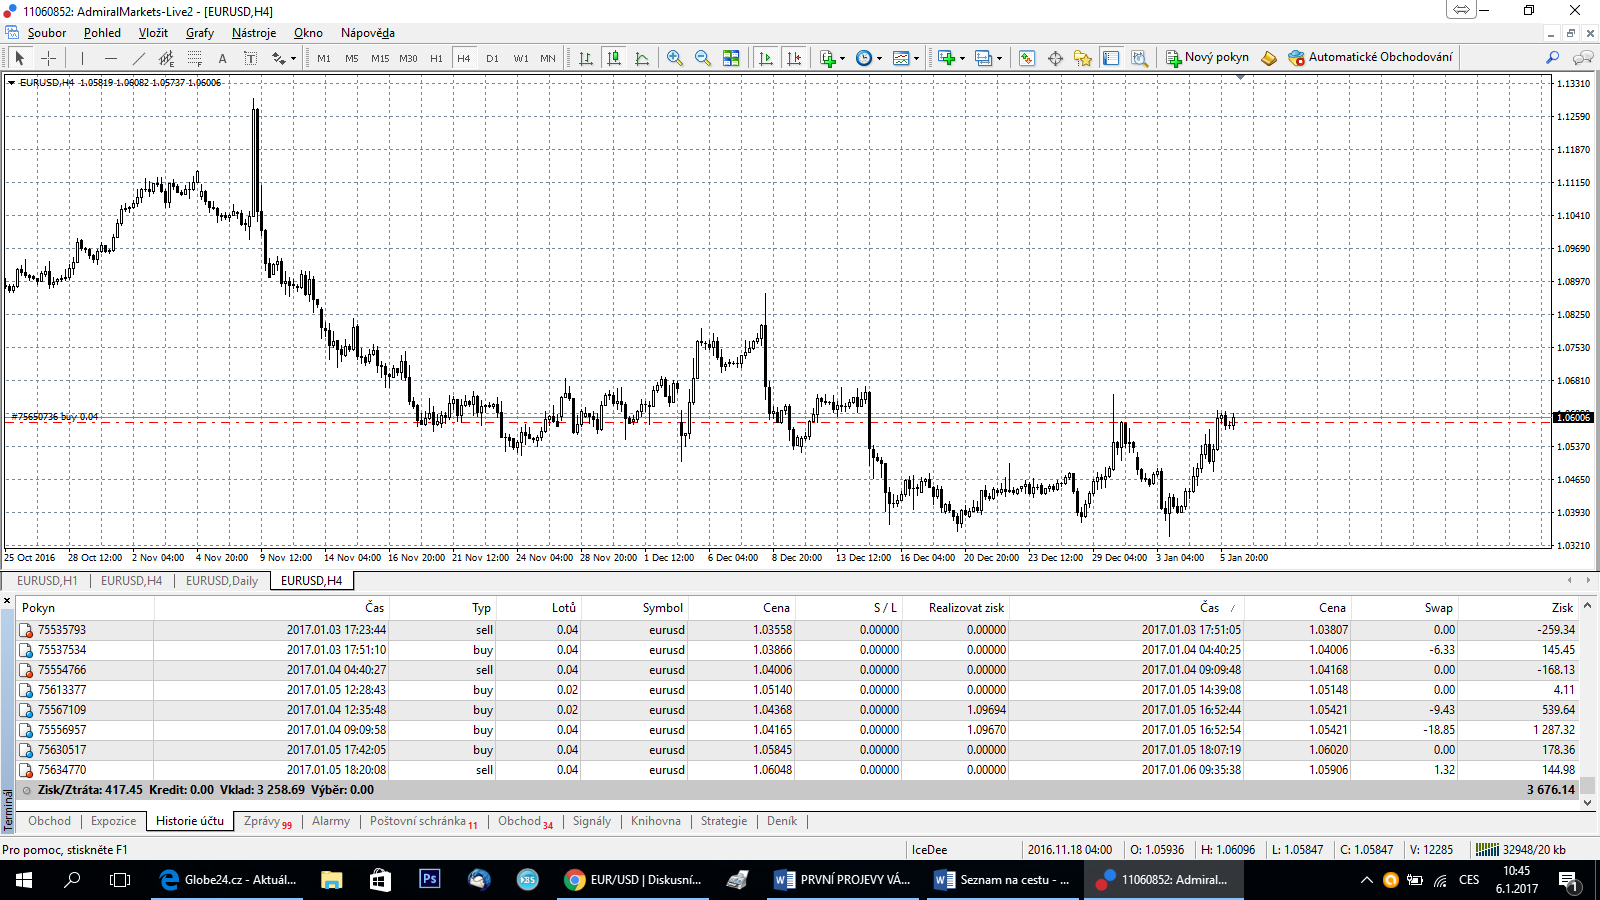Click the Nový pokyn button
The width and height of the screenshot is (1600, 900).
1207,58
